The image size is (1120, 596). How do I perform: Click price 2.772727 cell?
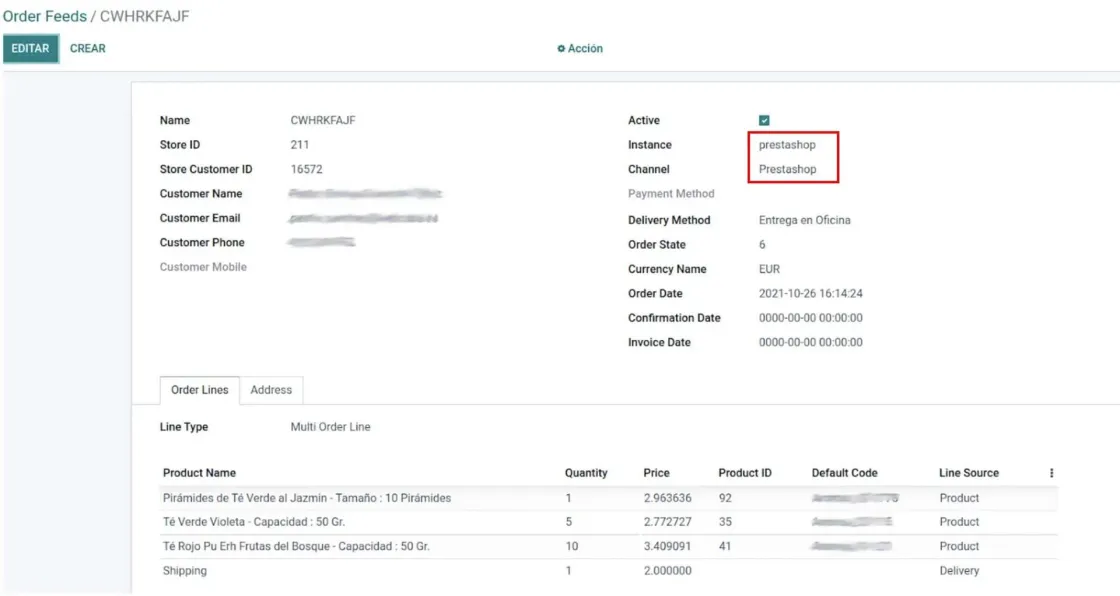pyautogui.click(x=667, y=522)
